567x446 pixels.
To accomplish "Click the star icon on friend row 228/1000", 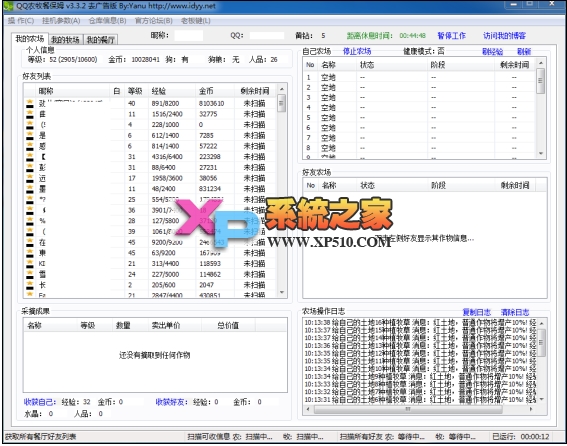I will click(x=30, y=125).
